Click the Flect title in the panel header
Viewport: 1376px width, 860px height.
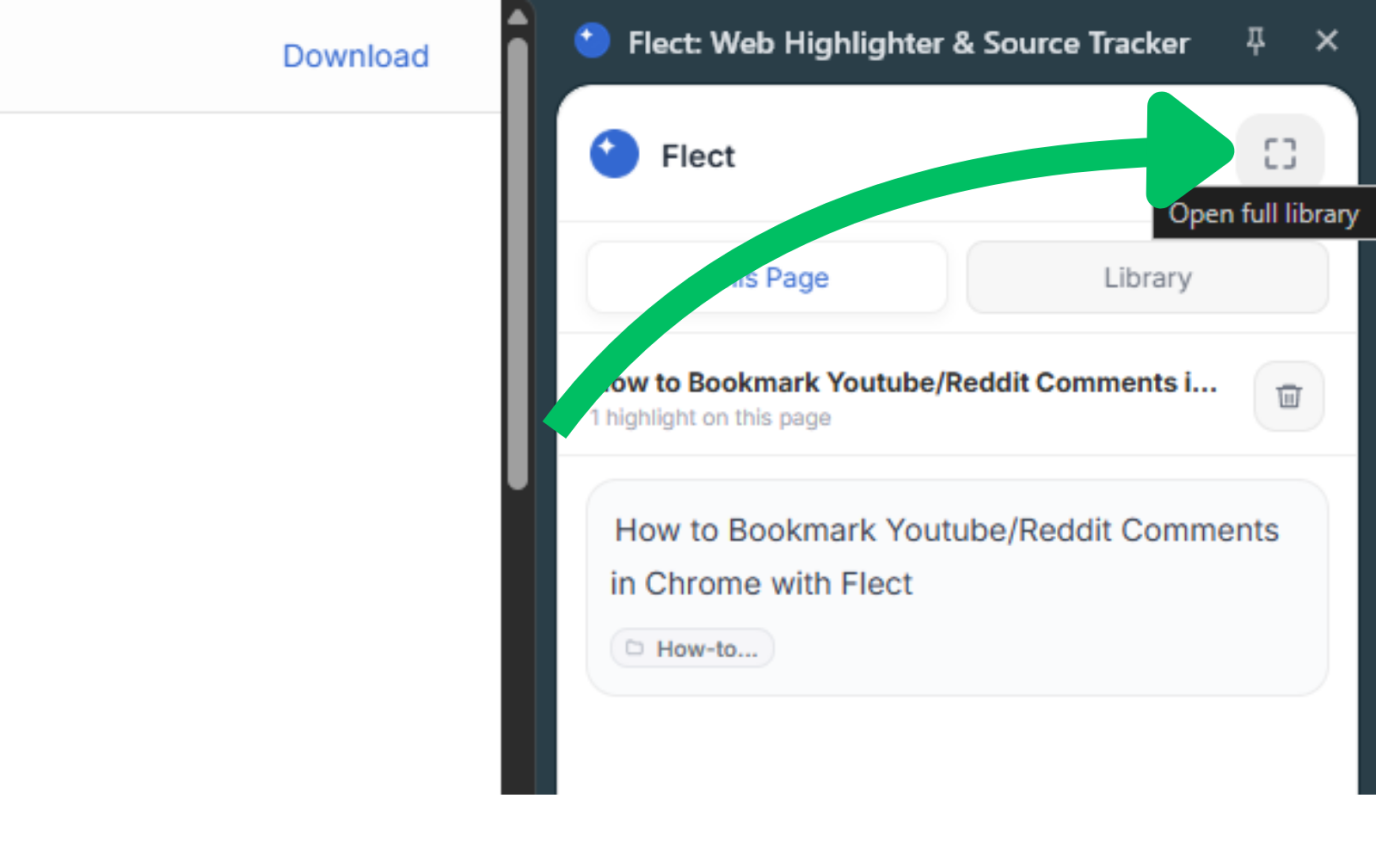(x=697, y=155)
